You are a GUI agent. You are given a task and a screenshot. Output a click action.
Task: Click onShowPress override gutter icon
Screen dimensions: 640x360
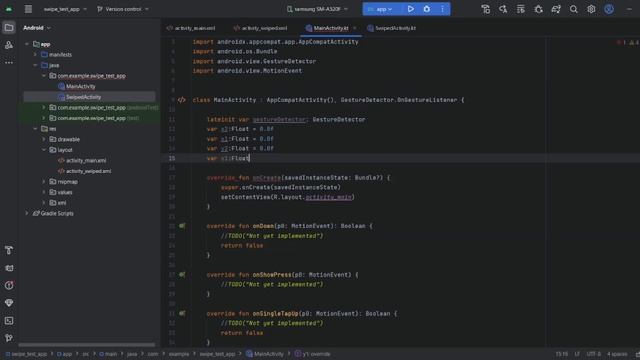182,275
